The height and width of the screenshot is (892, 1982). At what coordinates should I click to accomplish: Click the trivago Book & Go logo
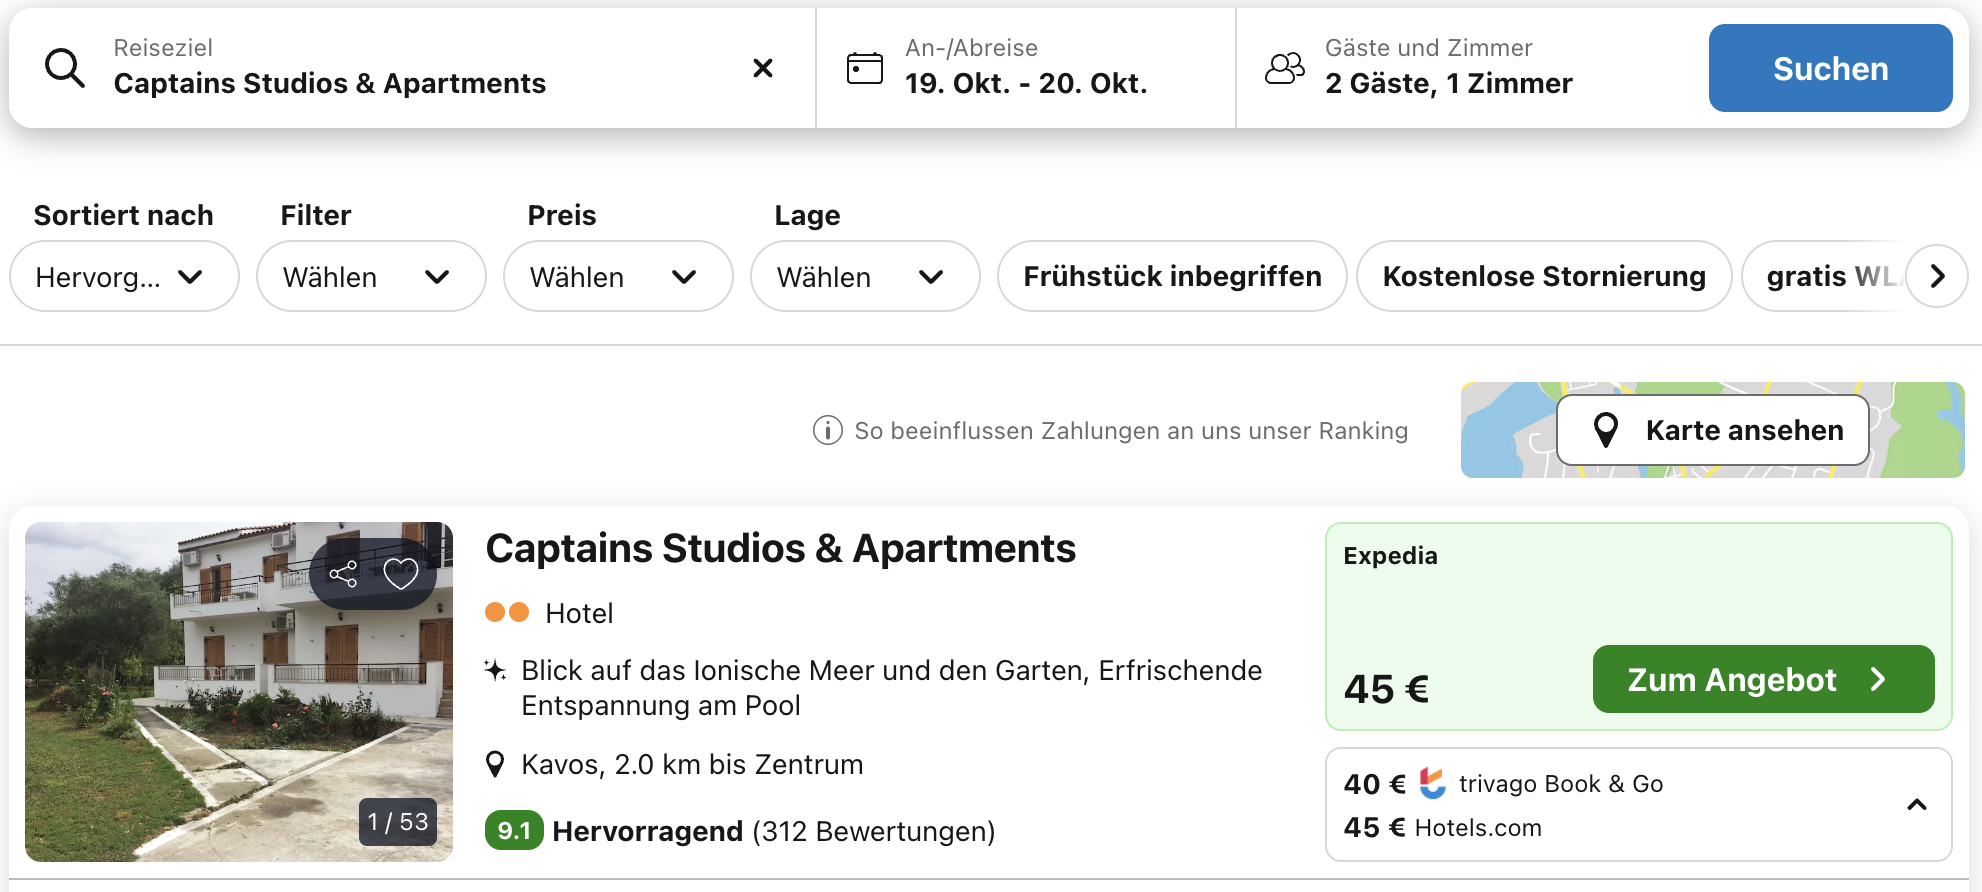pos(1433,784)
